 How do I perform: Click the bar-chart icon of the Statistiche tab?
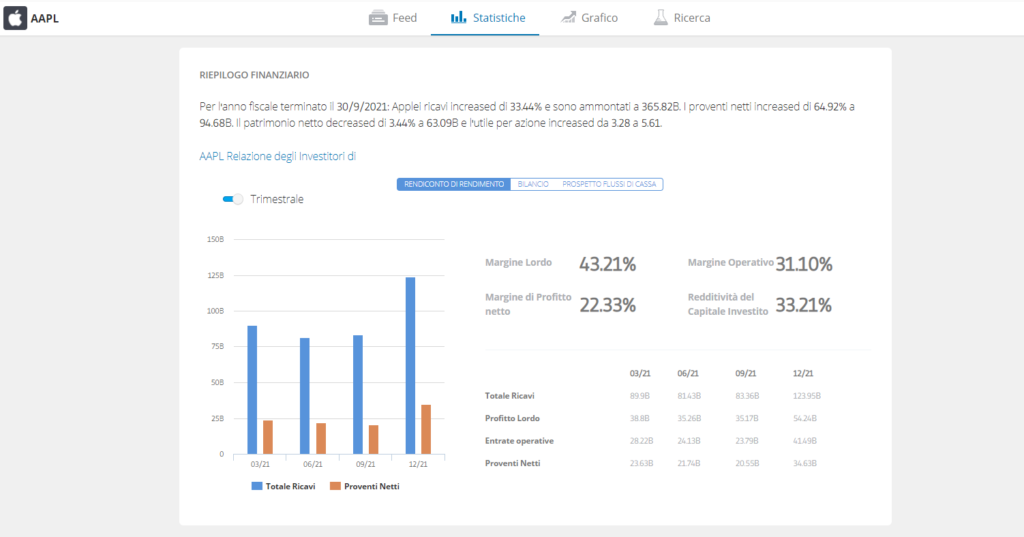click(458, 17)
